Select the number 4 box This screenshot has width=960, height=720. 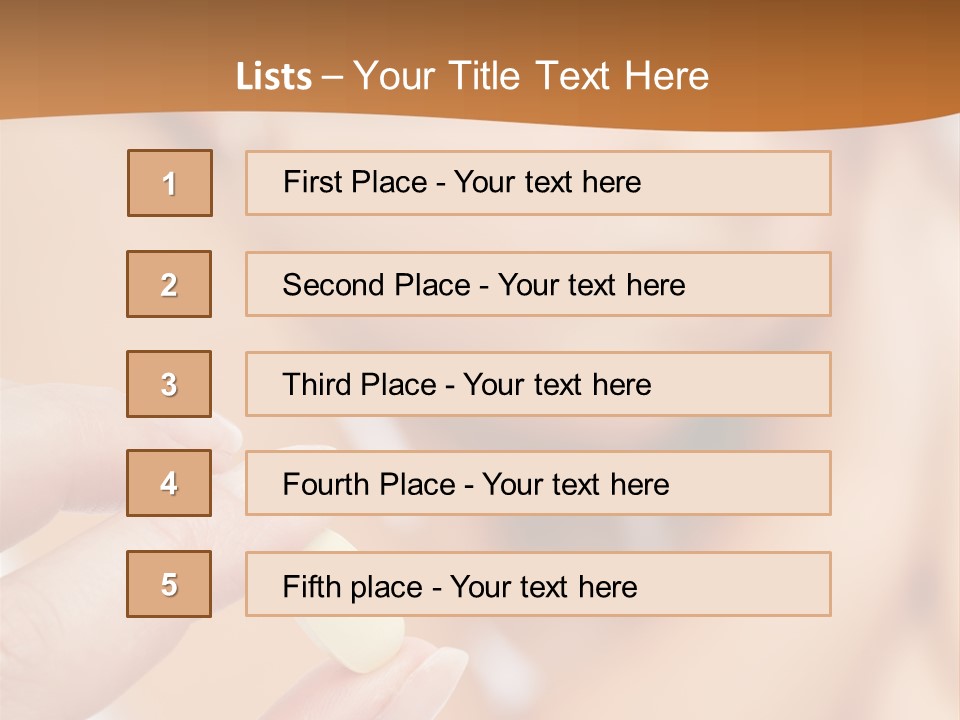click(169, 483)
